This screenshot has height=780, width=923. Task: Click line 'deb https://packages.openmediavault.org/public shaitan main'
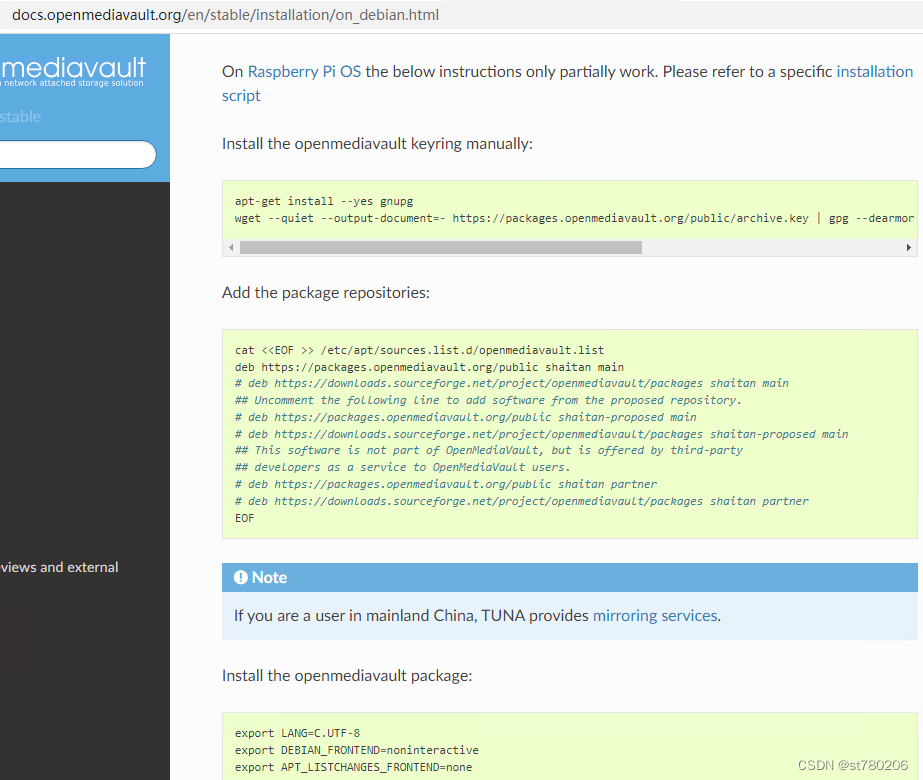pyautogui.click(x=429, y=367)
